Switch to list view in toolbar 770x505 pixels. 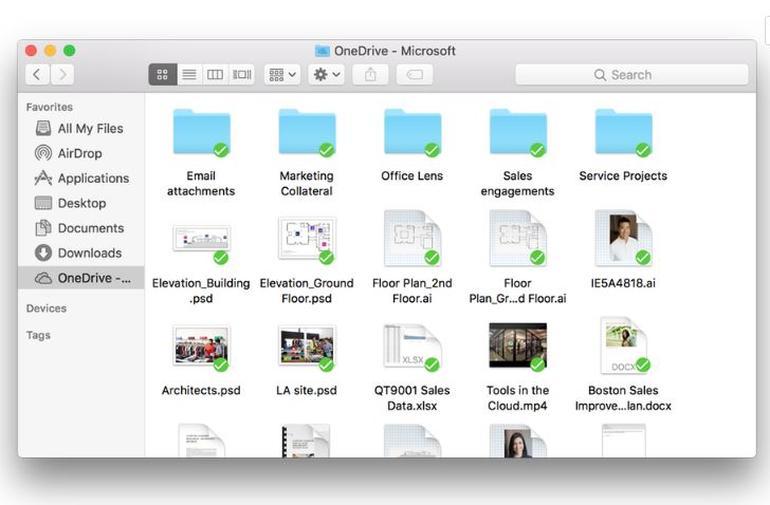tap(189, 74)
